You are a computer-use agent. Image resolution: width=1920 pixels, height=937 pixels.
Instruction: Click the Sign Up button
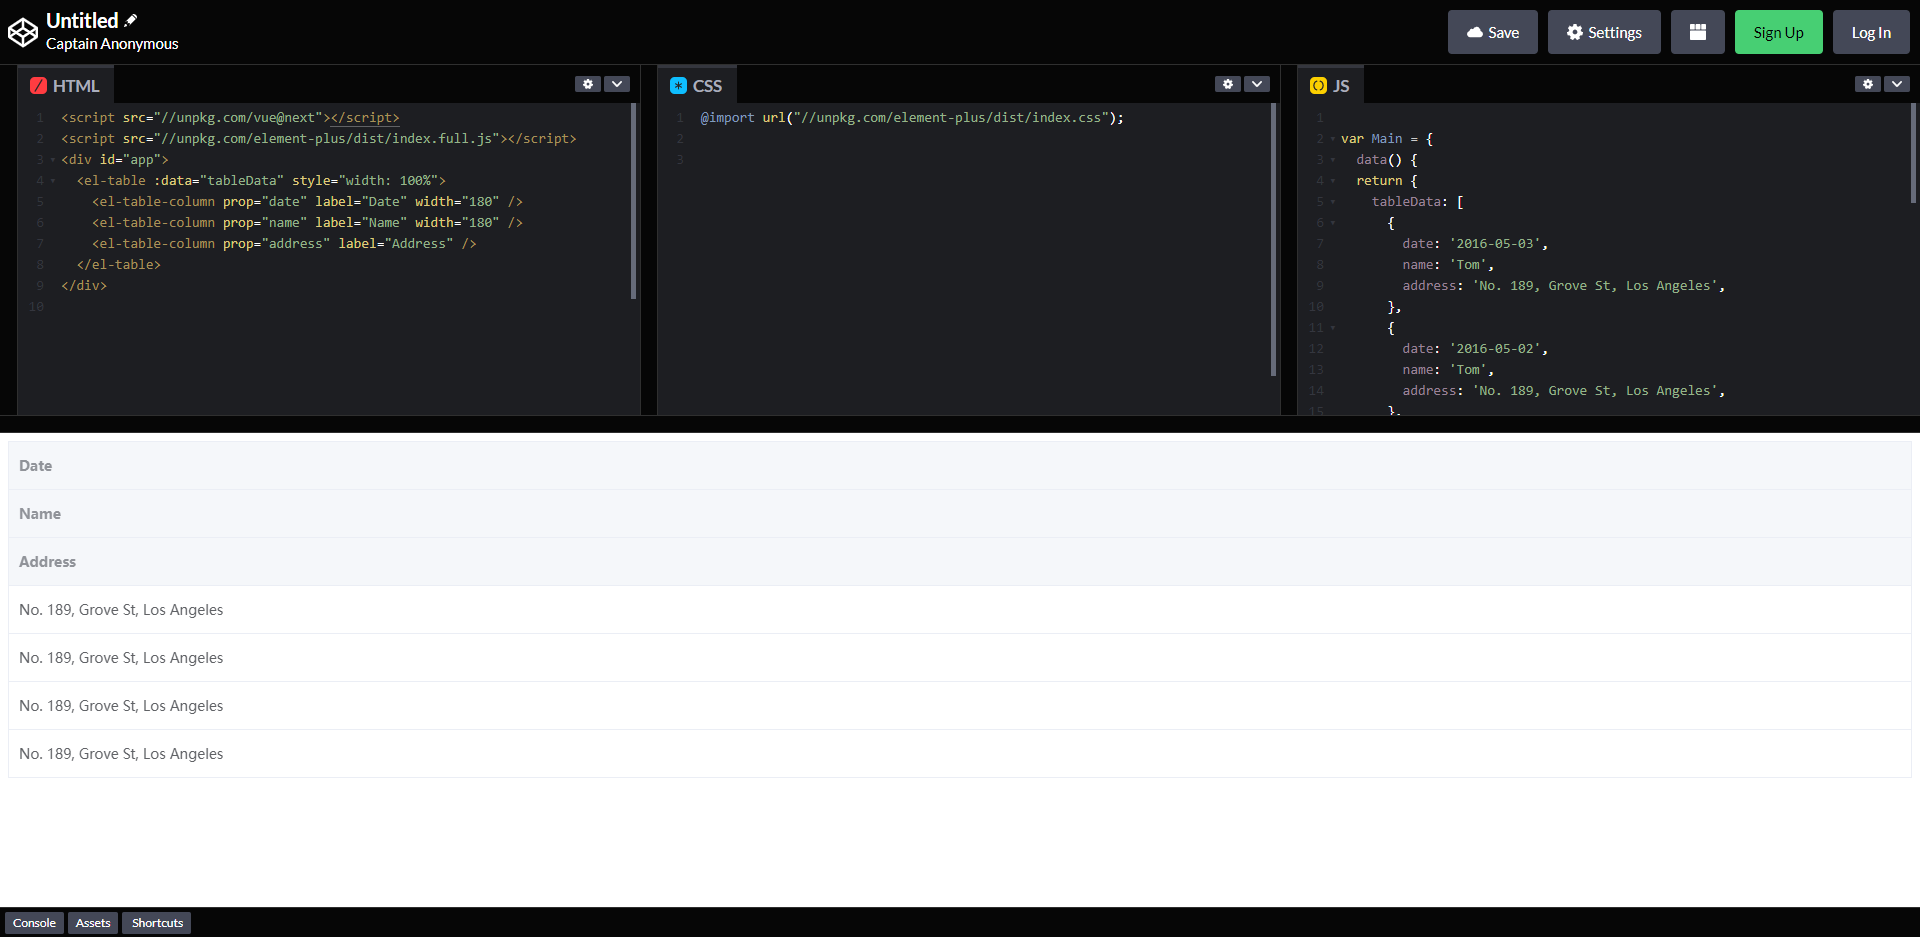[x=1778, y=31]
